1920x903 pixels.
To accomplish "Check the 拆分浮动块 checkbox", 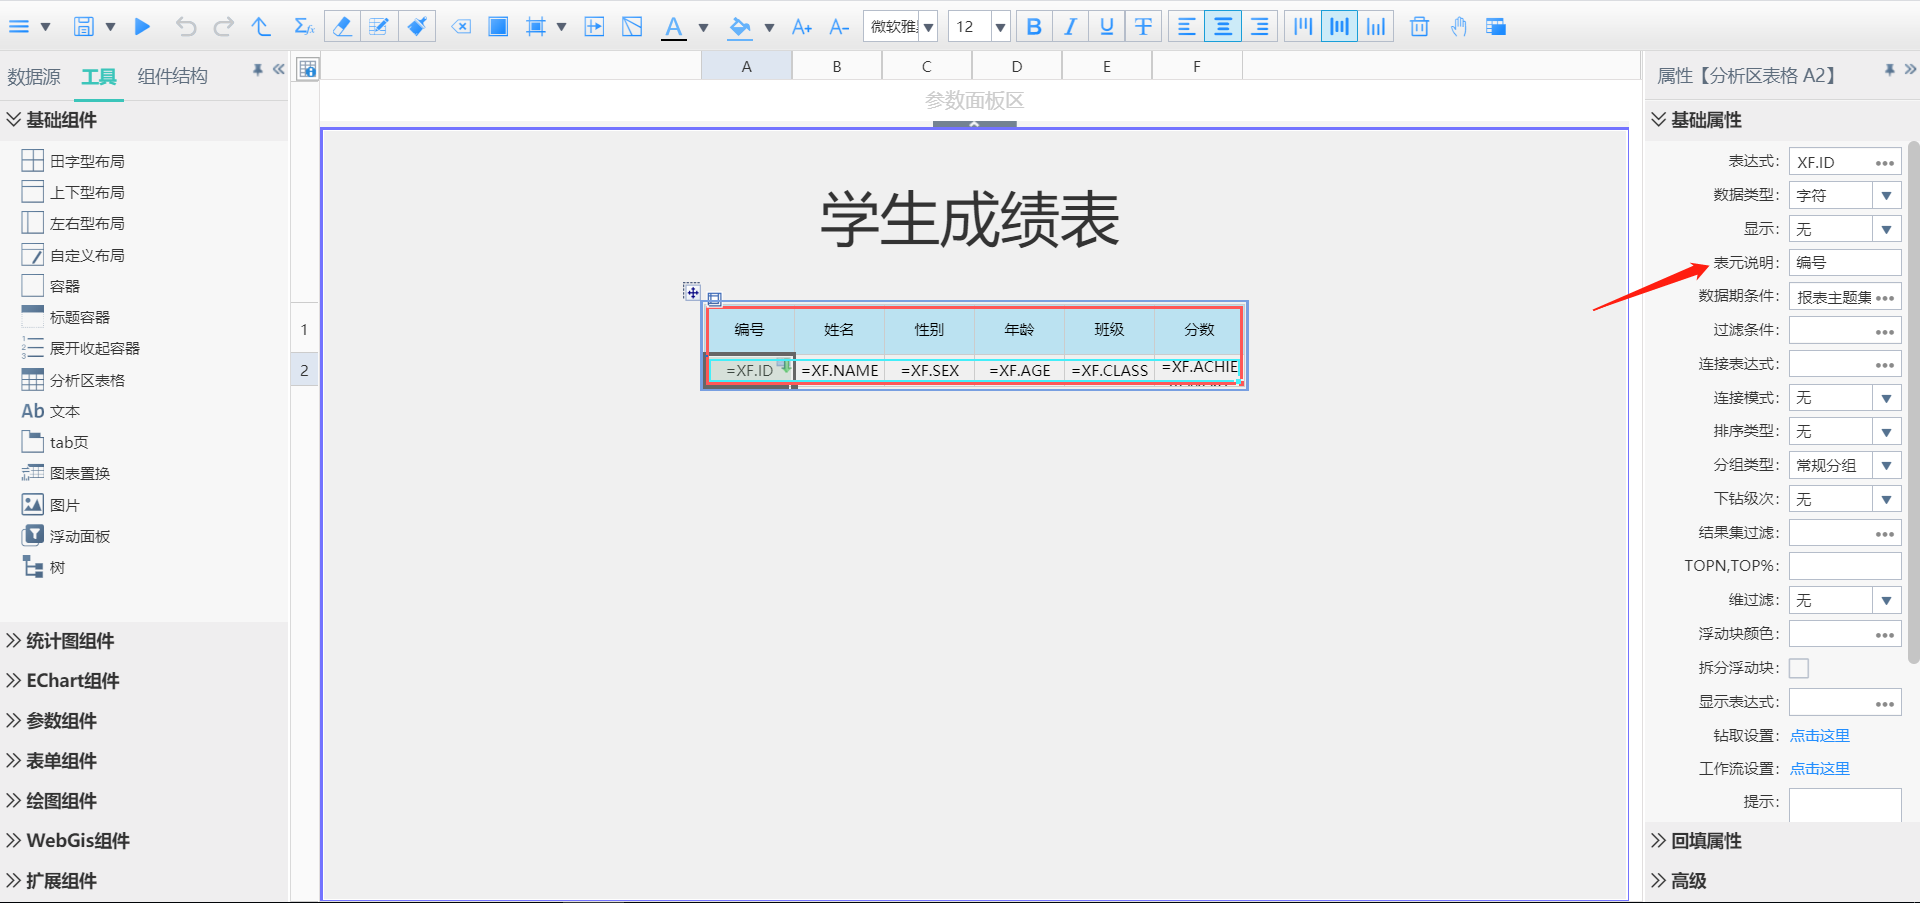I will tap(1799, 668).
